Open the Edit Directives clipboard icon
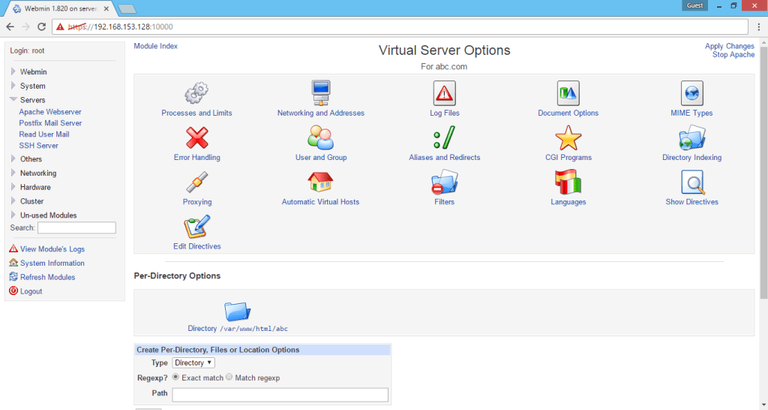Screen dimensions: 768x410 [197, 227]
